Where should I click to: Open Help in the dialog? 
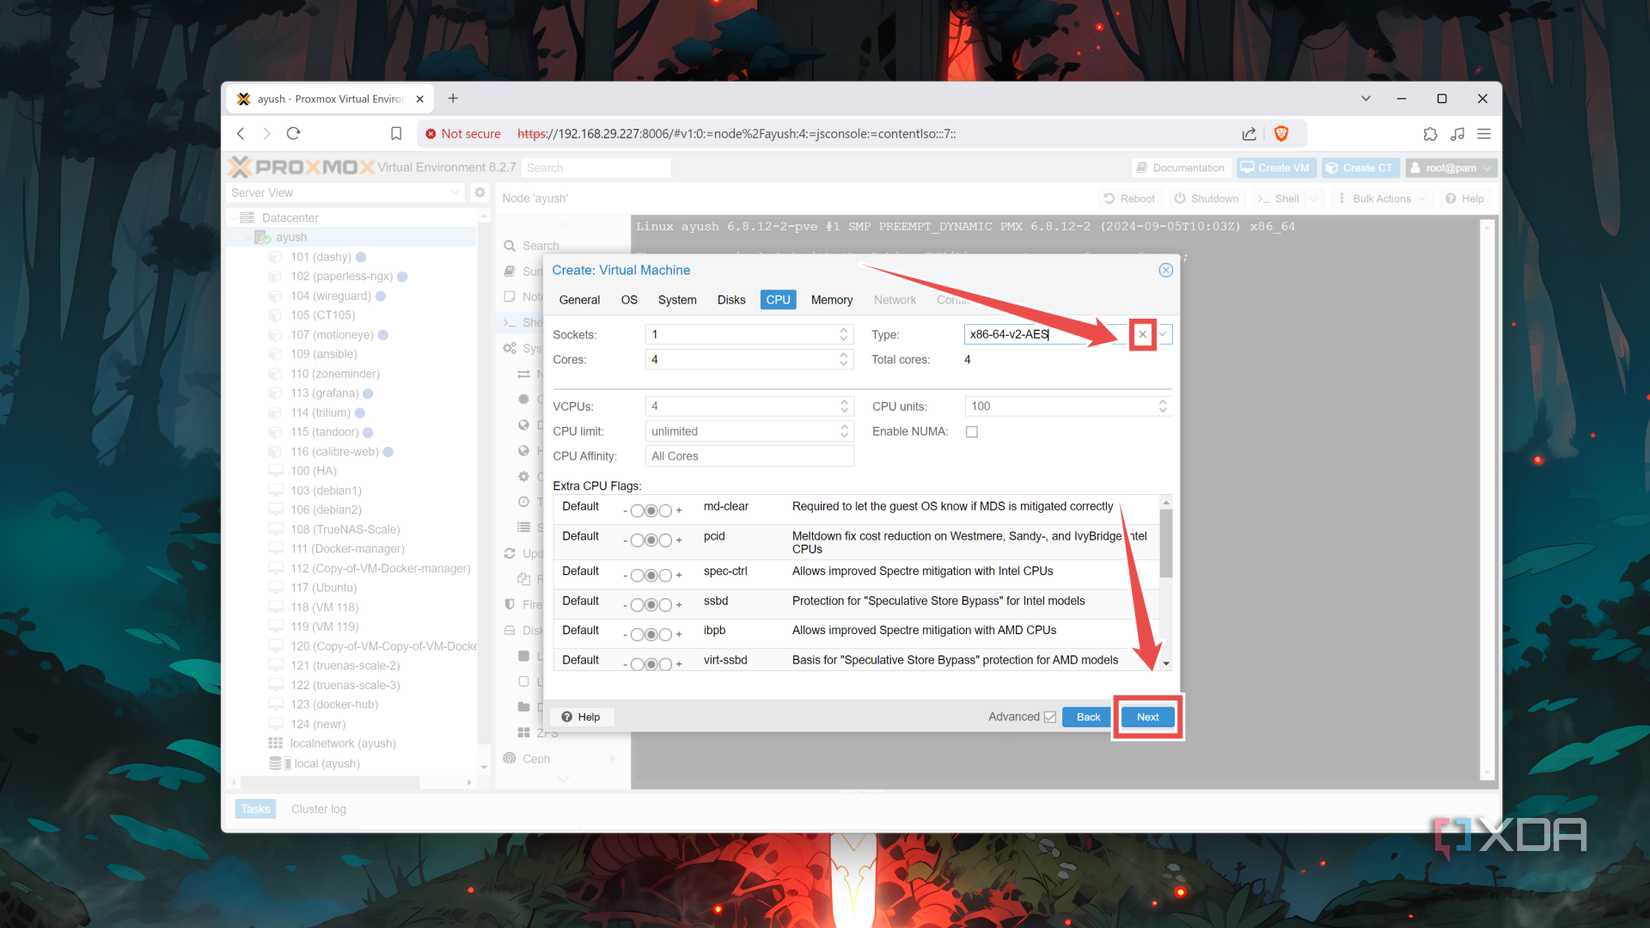pyautogui.click(x=581, y=717)
